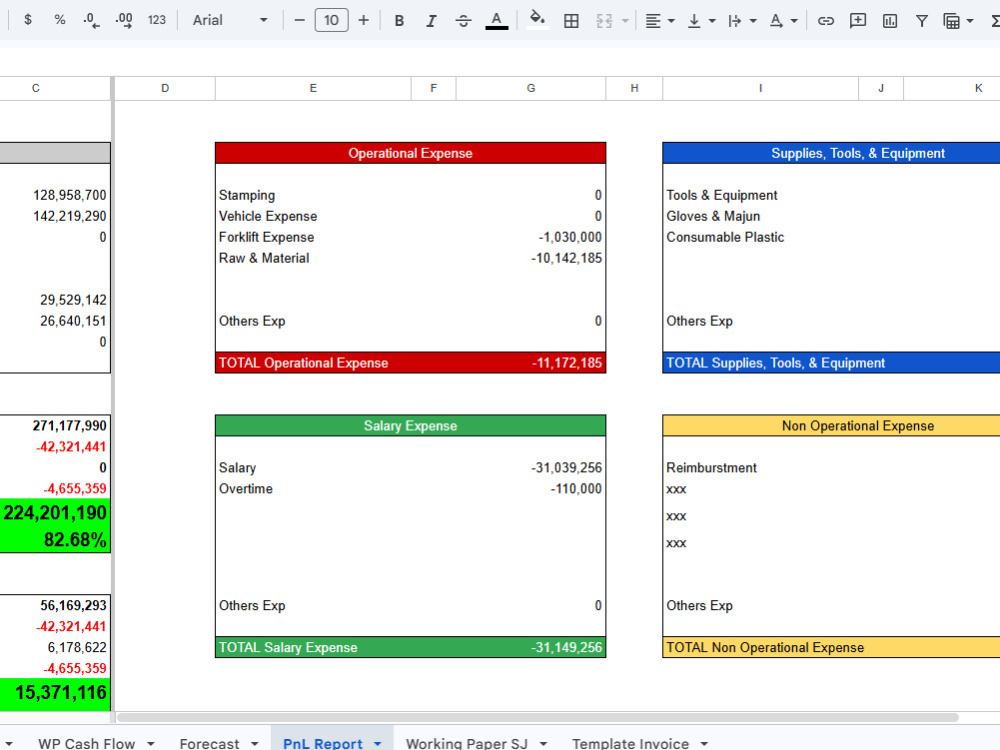Click the merge cells icon
Viewport: 1000px width, 750px height.
pyautogui.click(x=604, y=21)
